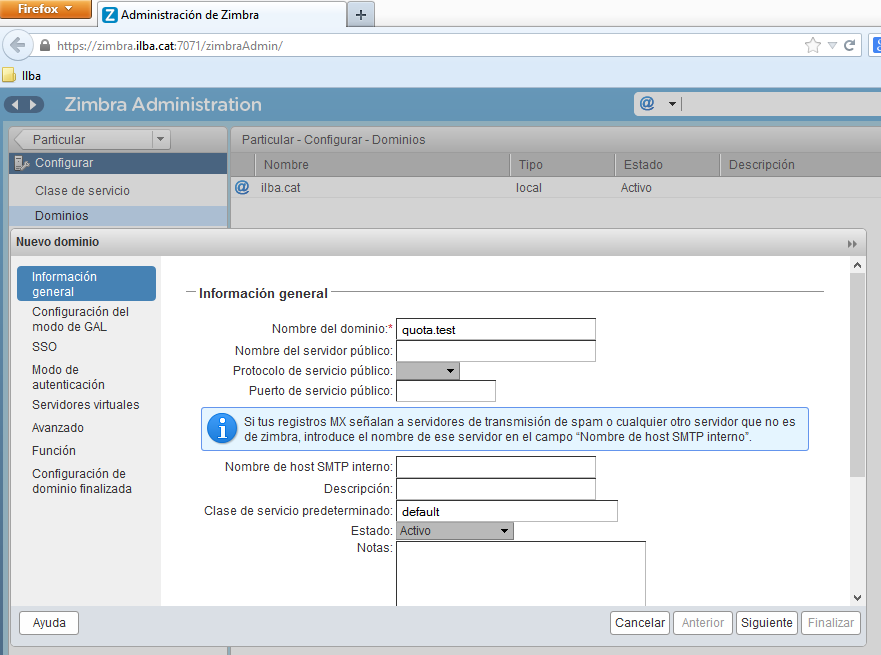Click the Particular back button
881x655 pixels.
(83, 139)
